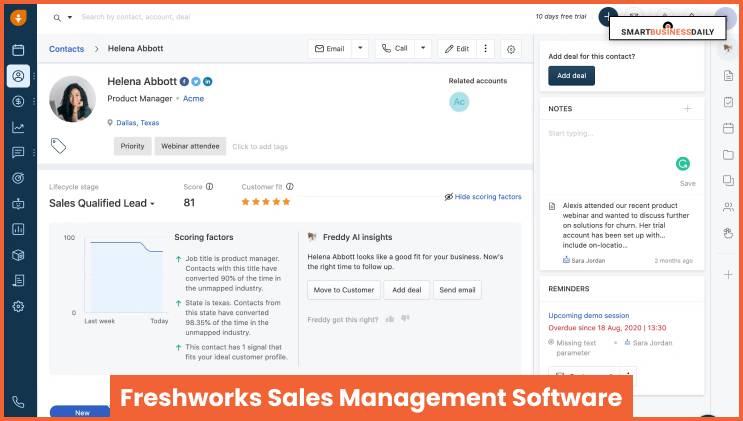Click the Freshworks logo at top left
The height and width of the screenshot is (421, 743).
[18, 18]
